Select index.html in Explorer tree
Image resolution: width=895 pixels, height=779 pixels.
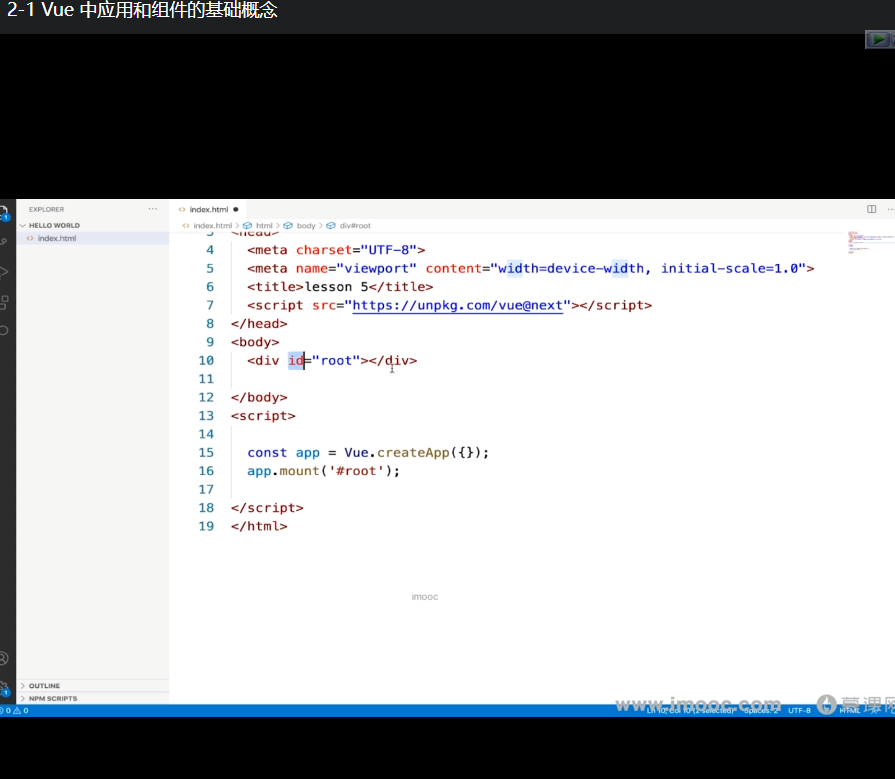point(92,238)
